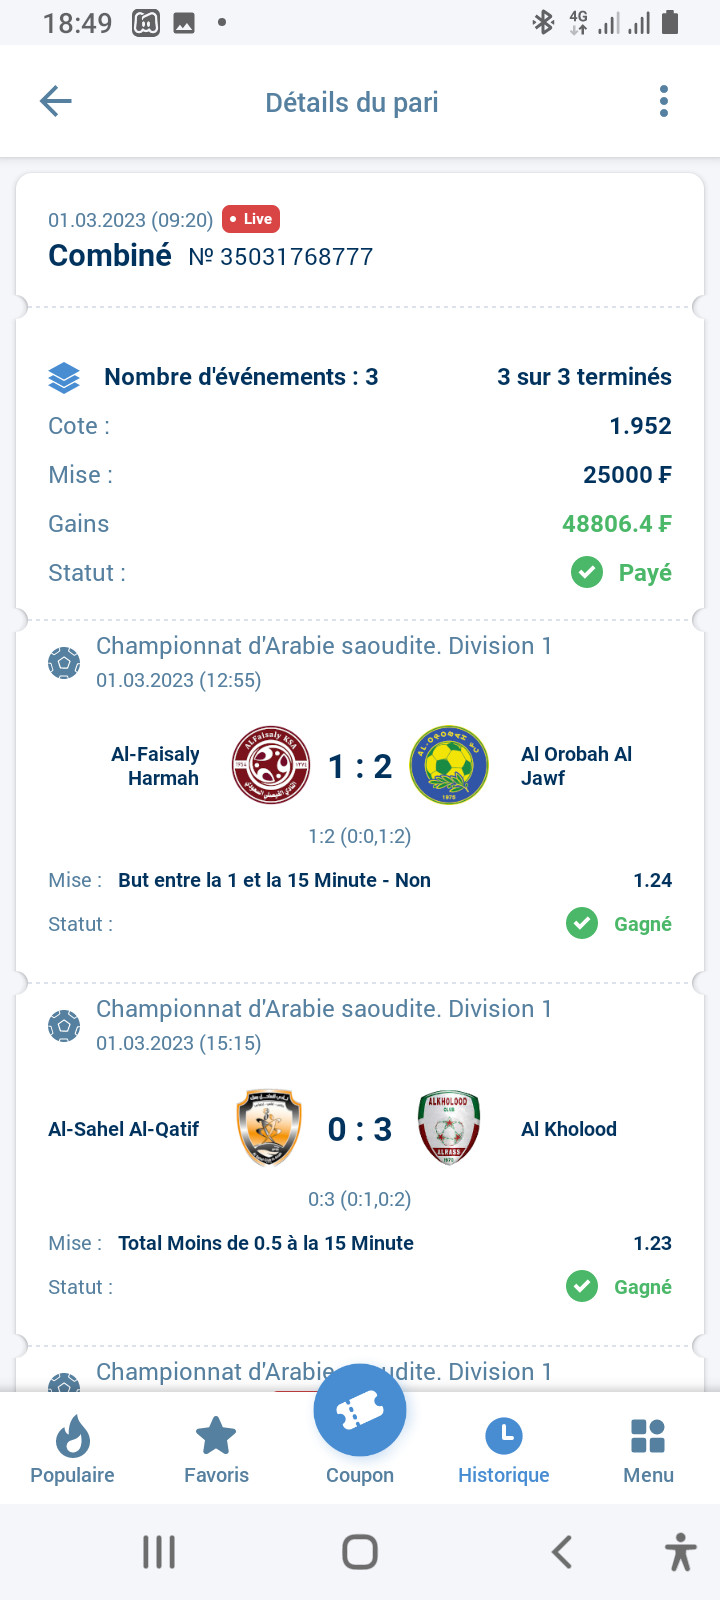Tap the soccer ball icon of second match
This screenshot has height=1600, width=720.
[x=64, y=1026]
